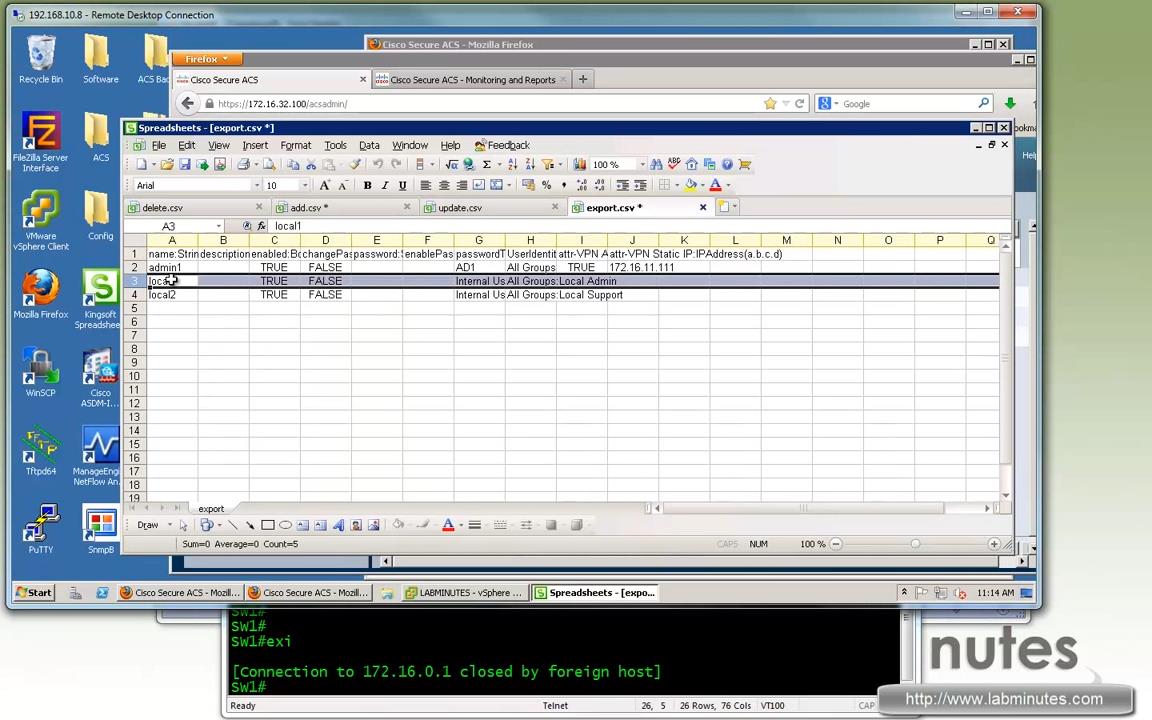Insert WordArt from the Draw toolbar
The image size is (1152, 720).
[339, 525]
